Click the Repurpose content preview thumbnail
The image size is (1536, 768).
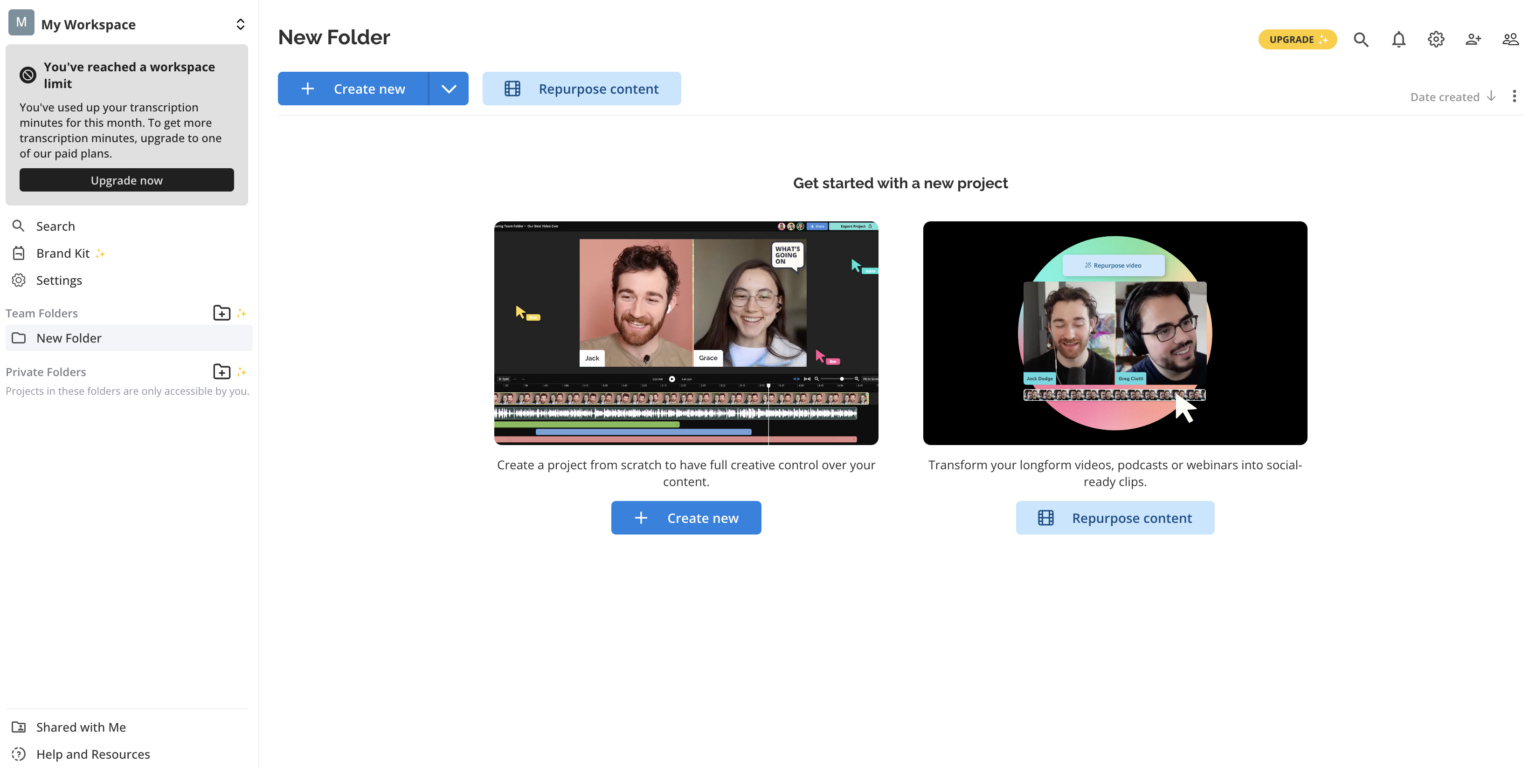click(1114, 332)
